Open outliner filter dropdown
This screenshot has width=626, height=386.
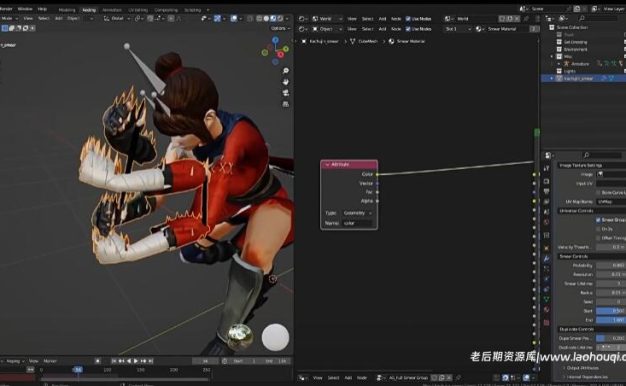[563, 18]
